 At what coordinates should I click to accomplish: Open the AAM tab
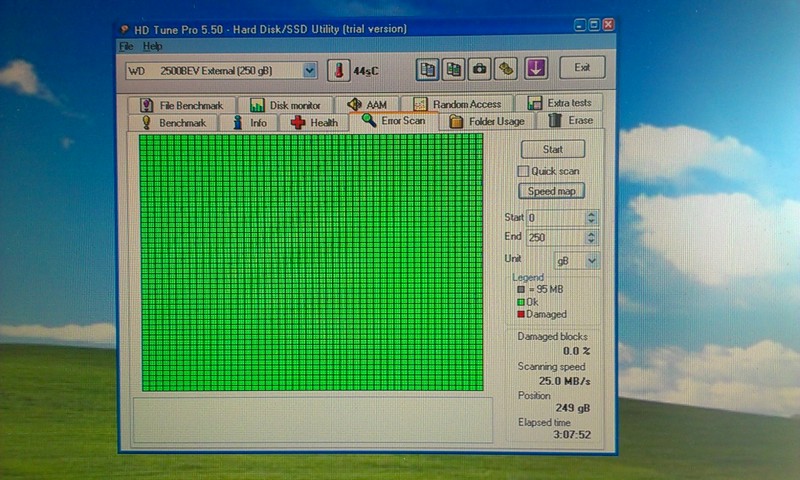coord(367,104)
